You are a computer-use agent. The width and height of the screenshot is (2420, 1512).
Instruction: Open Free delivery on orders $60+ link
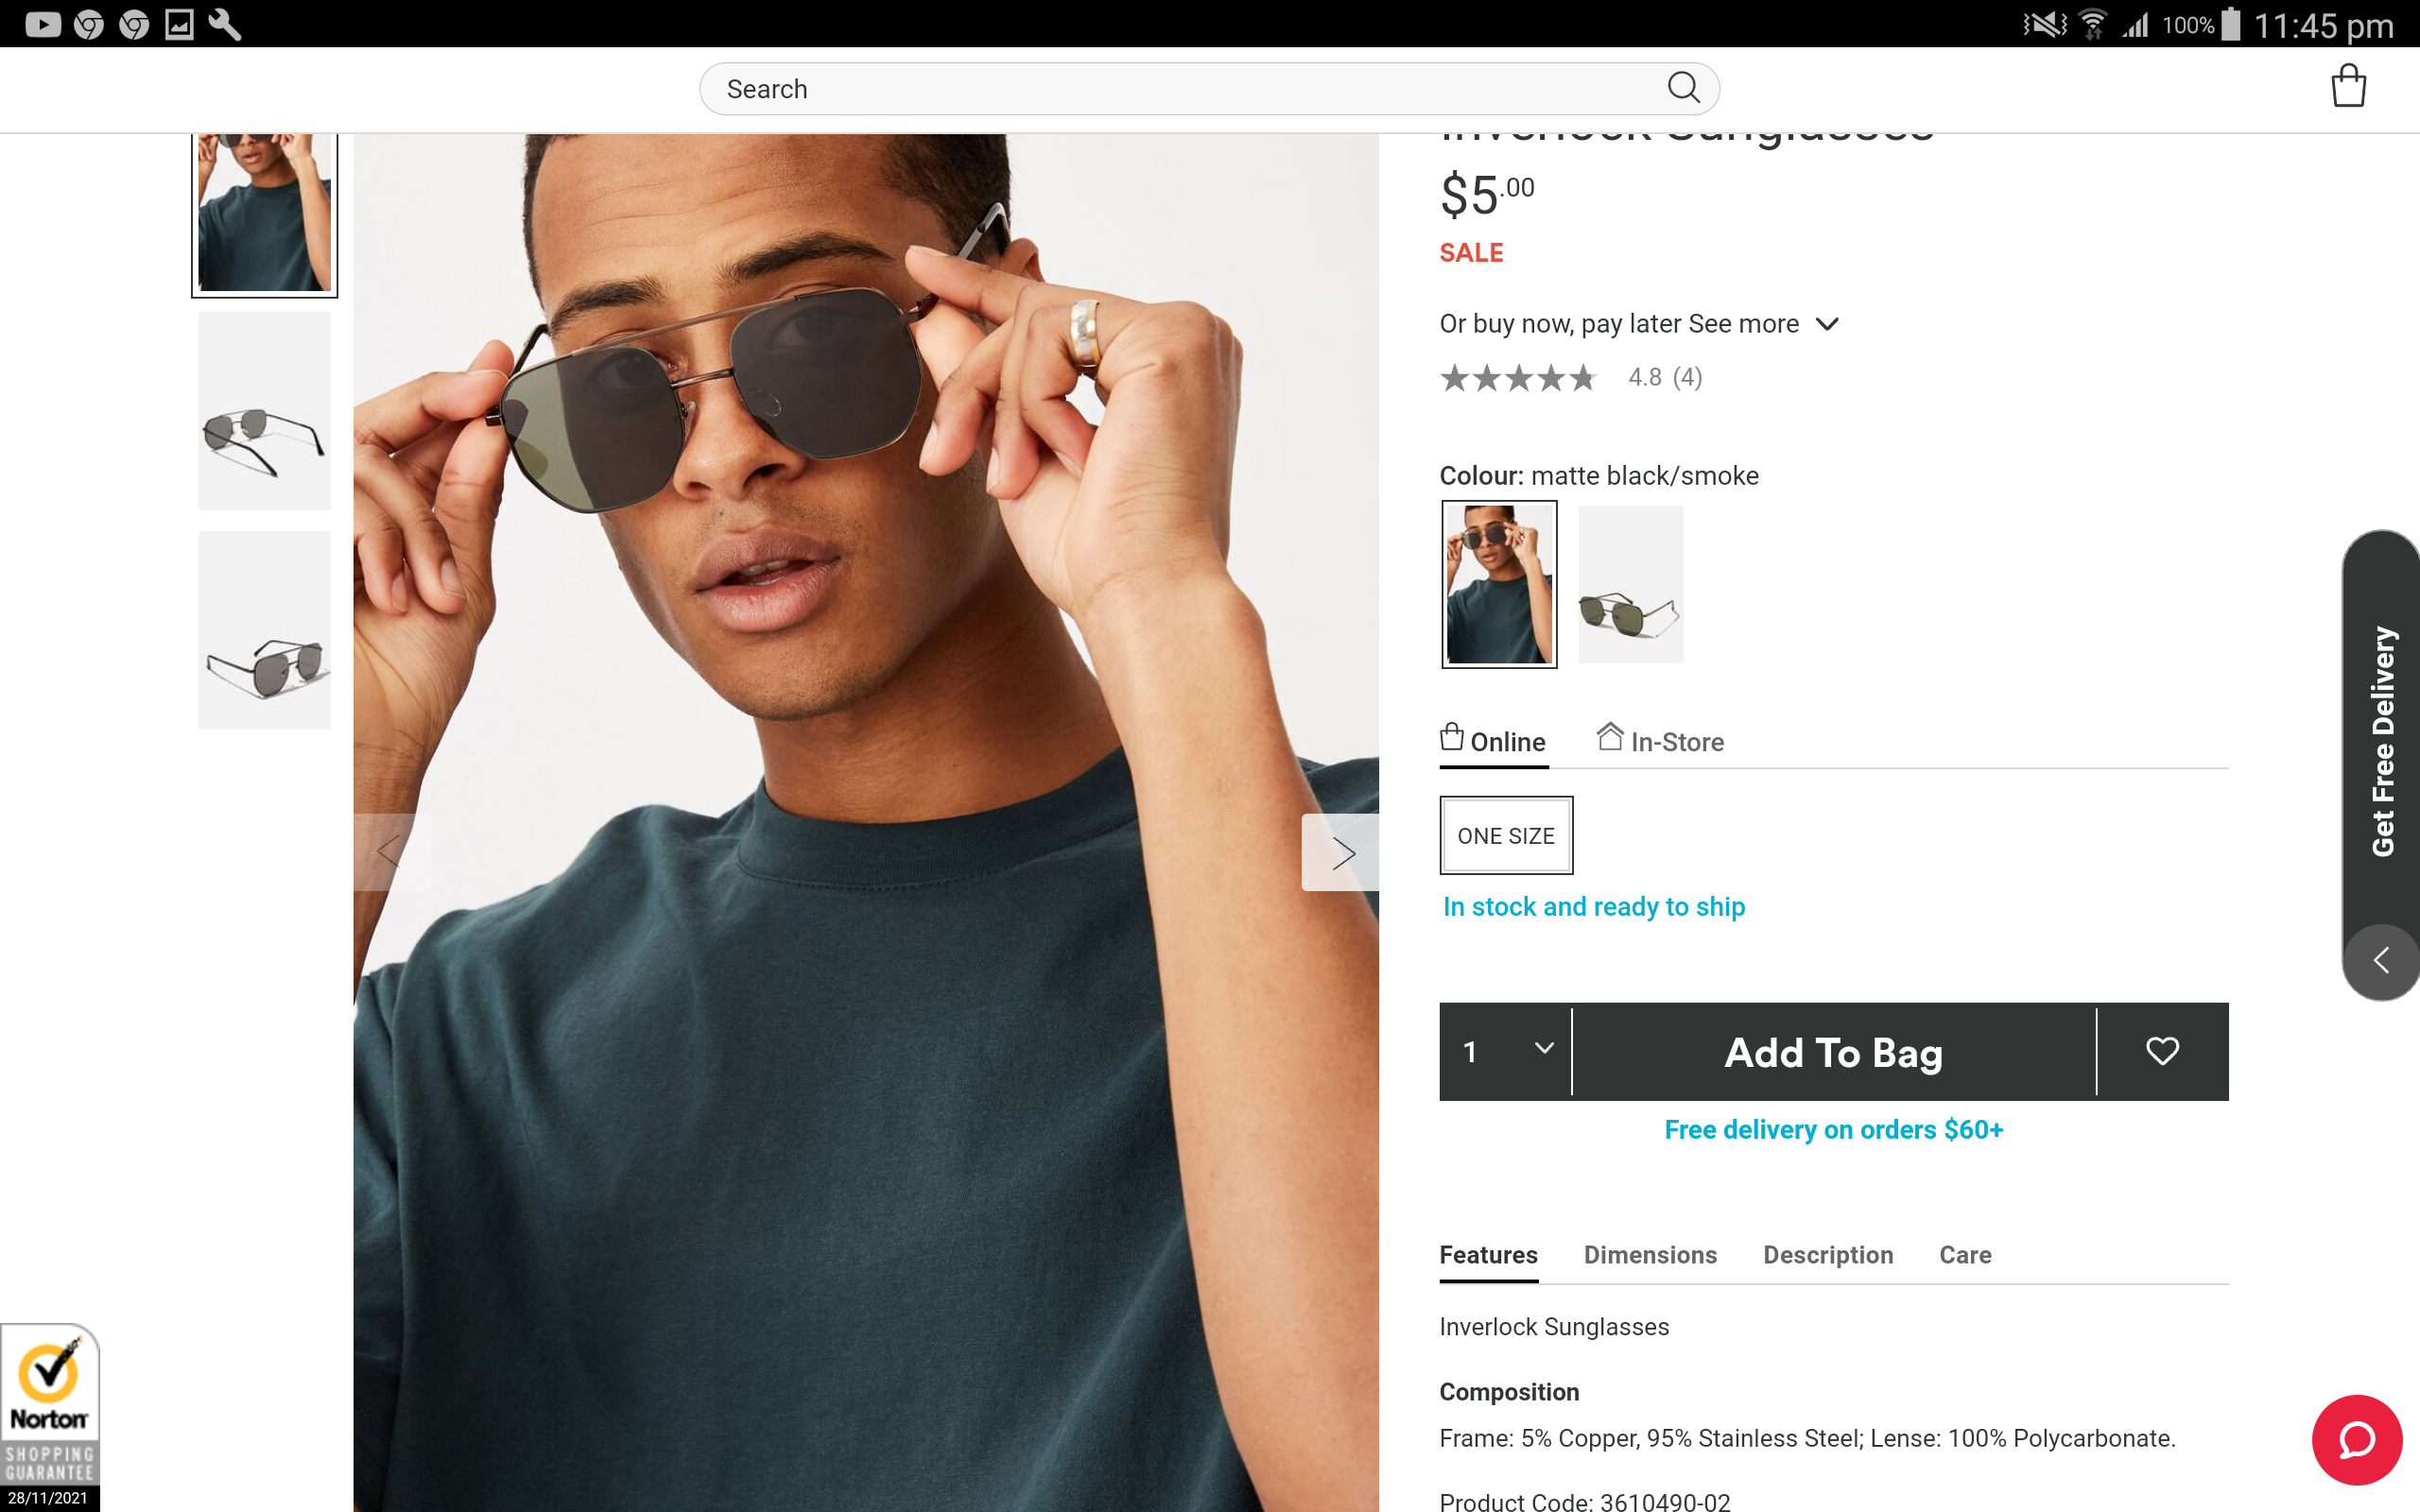[x=1833, y=1130]
